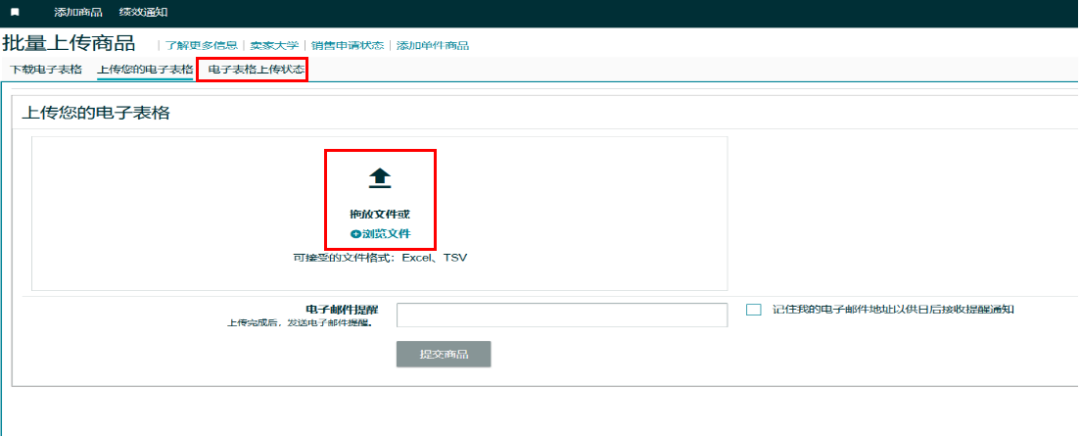
Task: Open 绩效通知 in the top menu
Action: [143, 12]
